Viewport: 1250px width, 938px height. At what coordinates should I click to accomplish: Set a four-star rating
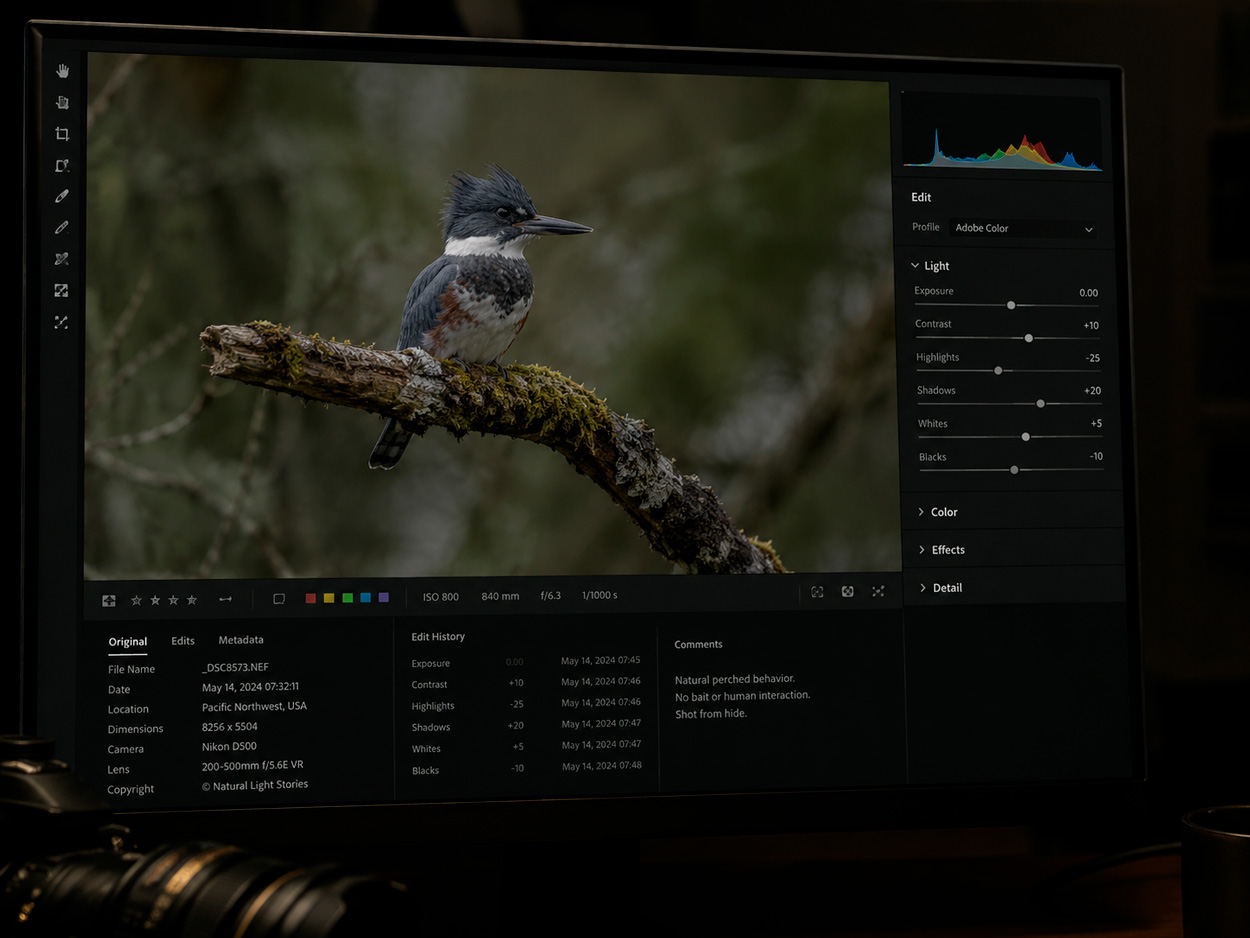[x=192, y=600]
